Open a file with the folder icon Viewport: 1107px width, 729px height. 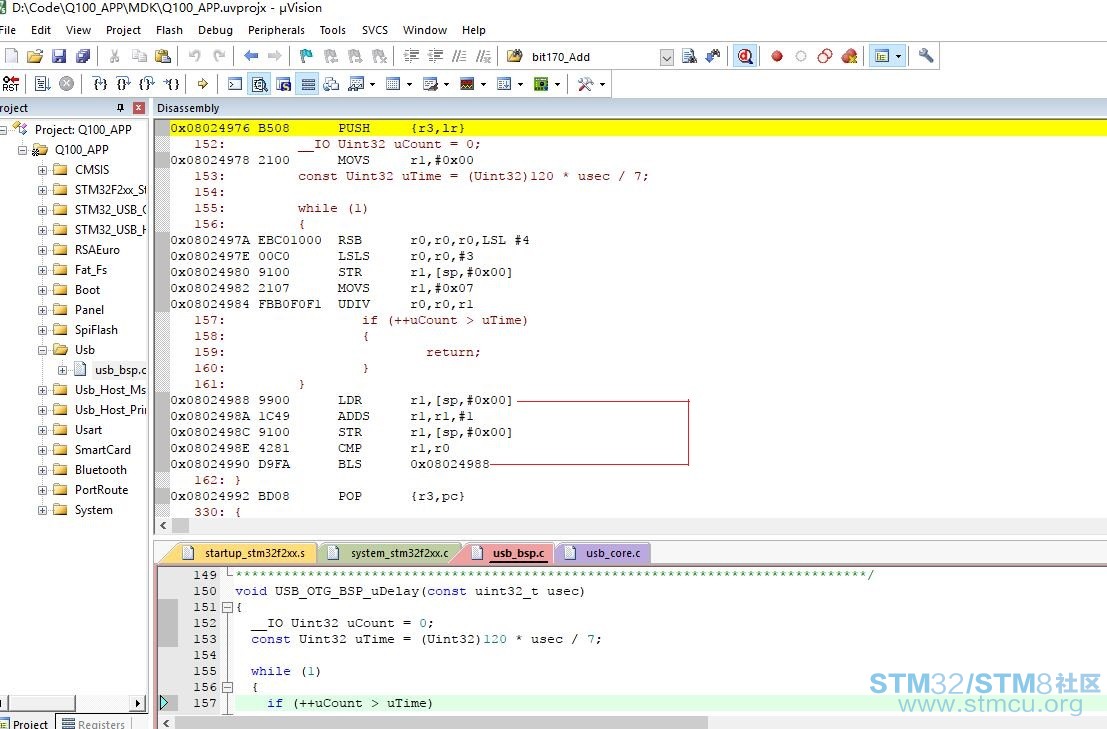pos(35,56)
